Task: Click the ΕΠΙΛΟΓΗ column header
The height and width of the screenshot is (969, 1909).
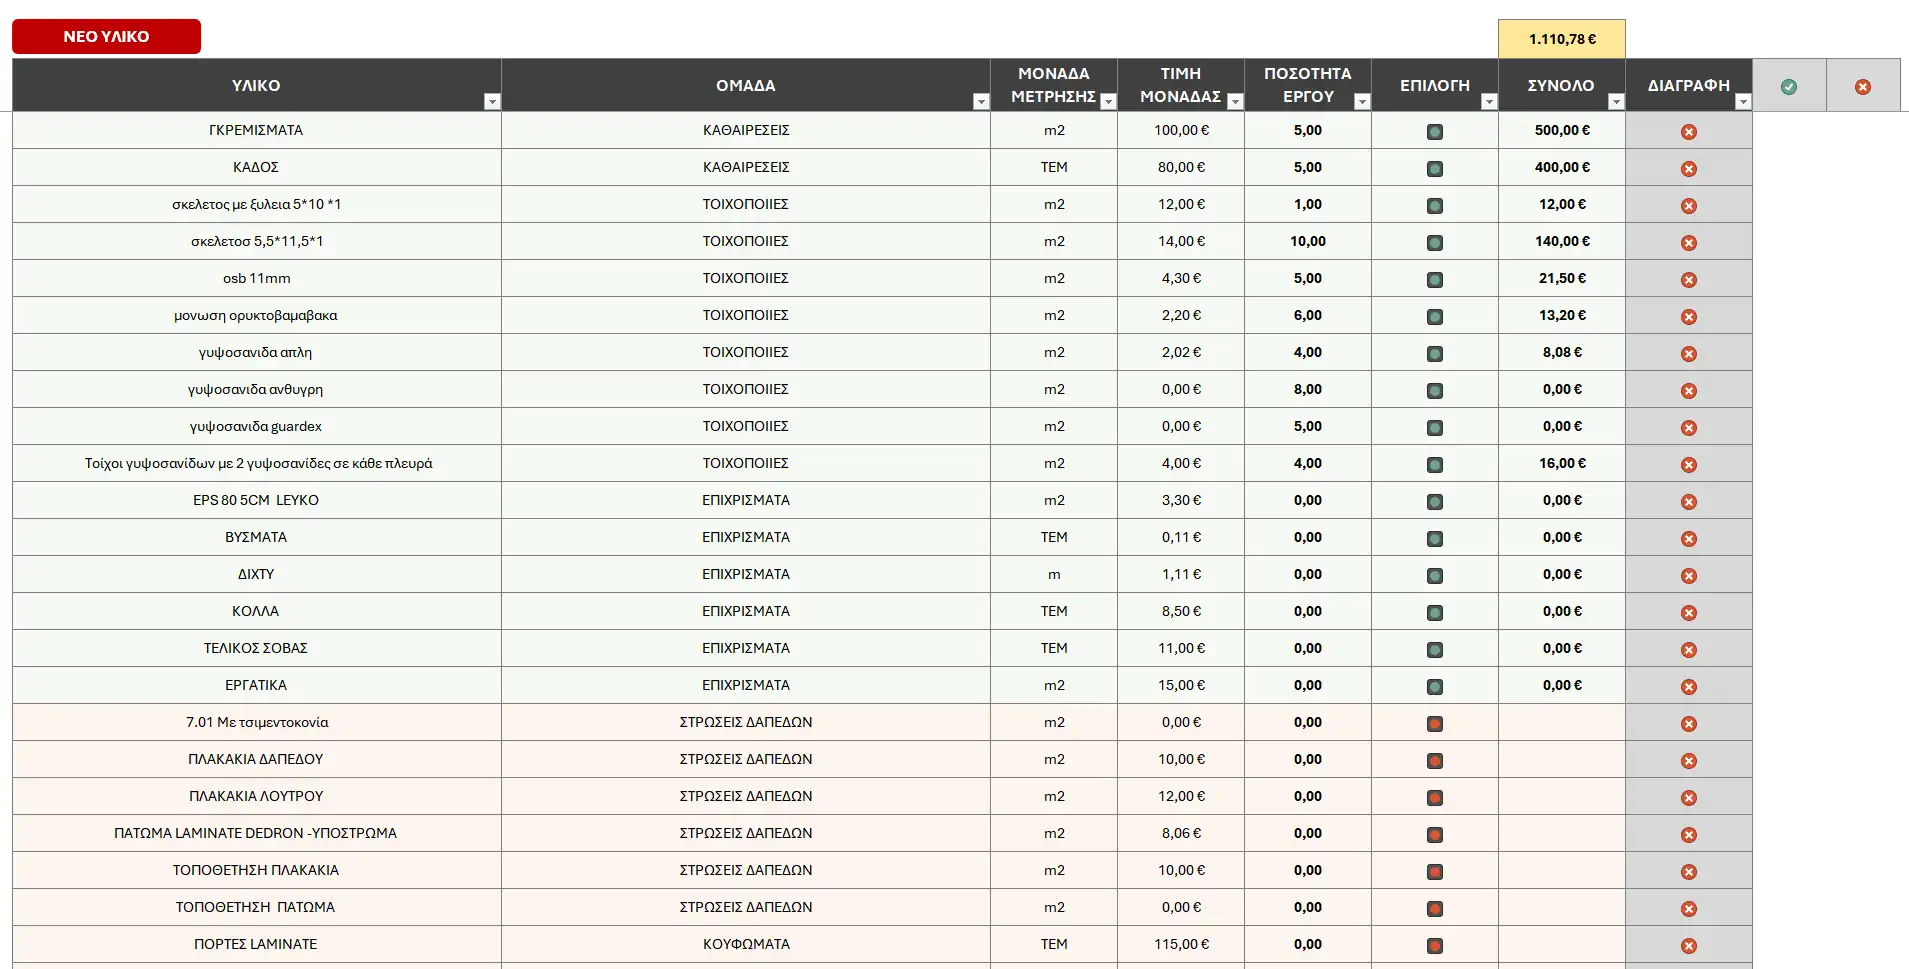Action: click(1433, 86)
